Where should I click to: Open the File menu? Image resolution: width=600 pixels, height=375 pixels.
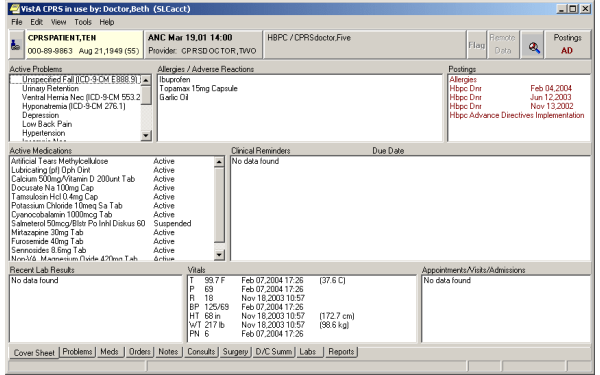point(16,22)
